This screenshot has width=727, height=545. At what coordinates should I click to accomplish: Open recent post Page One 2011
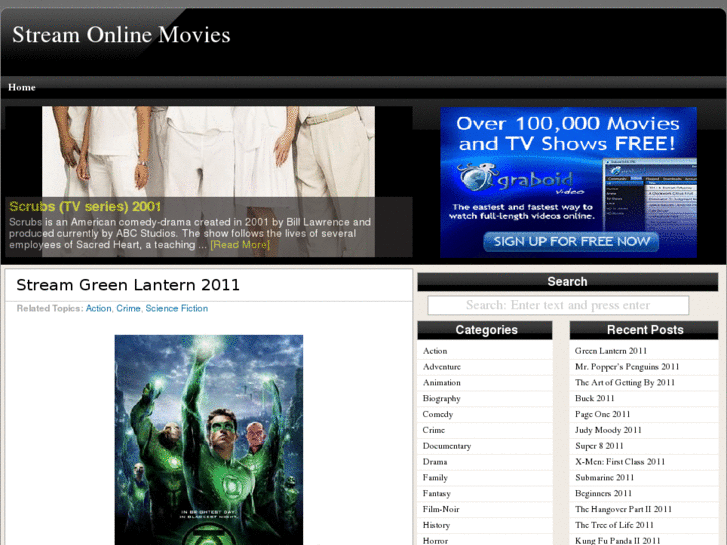pos(603,414)
